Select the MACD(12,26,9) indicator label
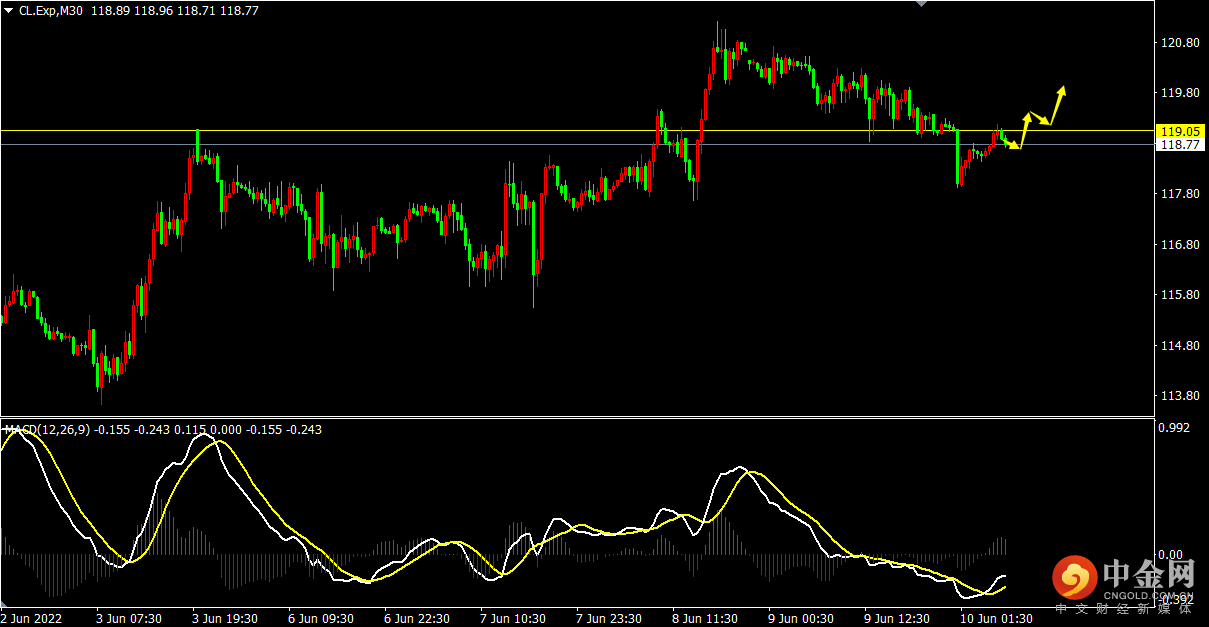Screen dimensions: 1209x627 (46, 429)
